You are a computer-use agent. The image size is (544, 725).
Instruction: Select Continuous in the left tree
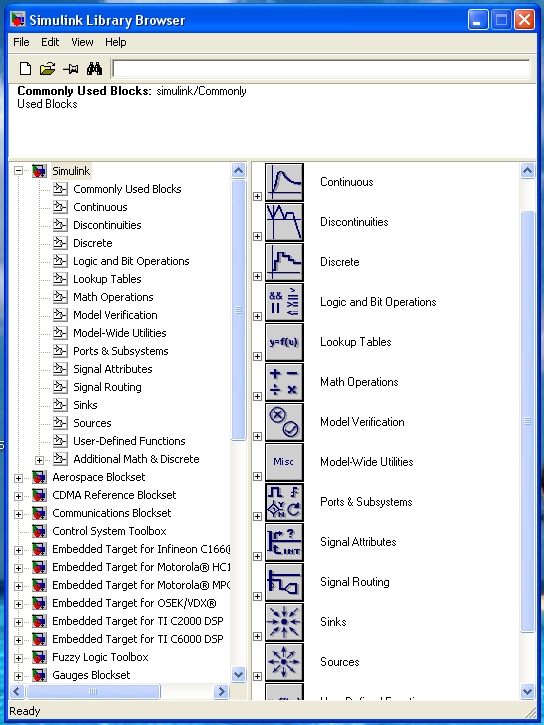(100, 207)
